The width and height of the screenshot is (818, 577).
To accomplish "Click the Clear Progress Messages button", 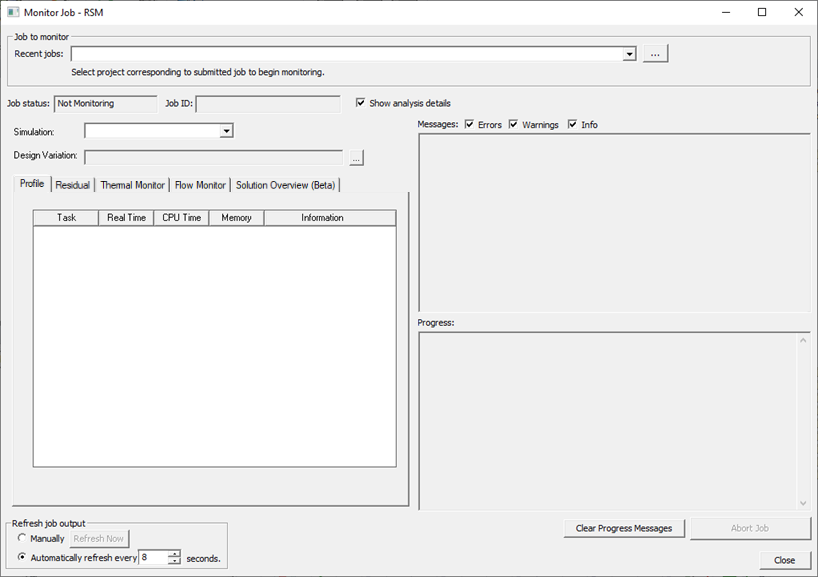I will pyautogui.click(x=624, y=528).
